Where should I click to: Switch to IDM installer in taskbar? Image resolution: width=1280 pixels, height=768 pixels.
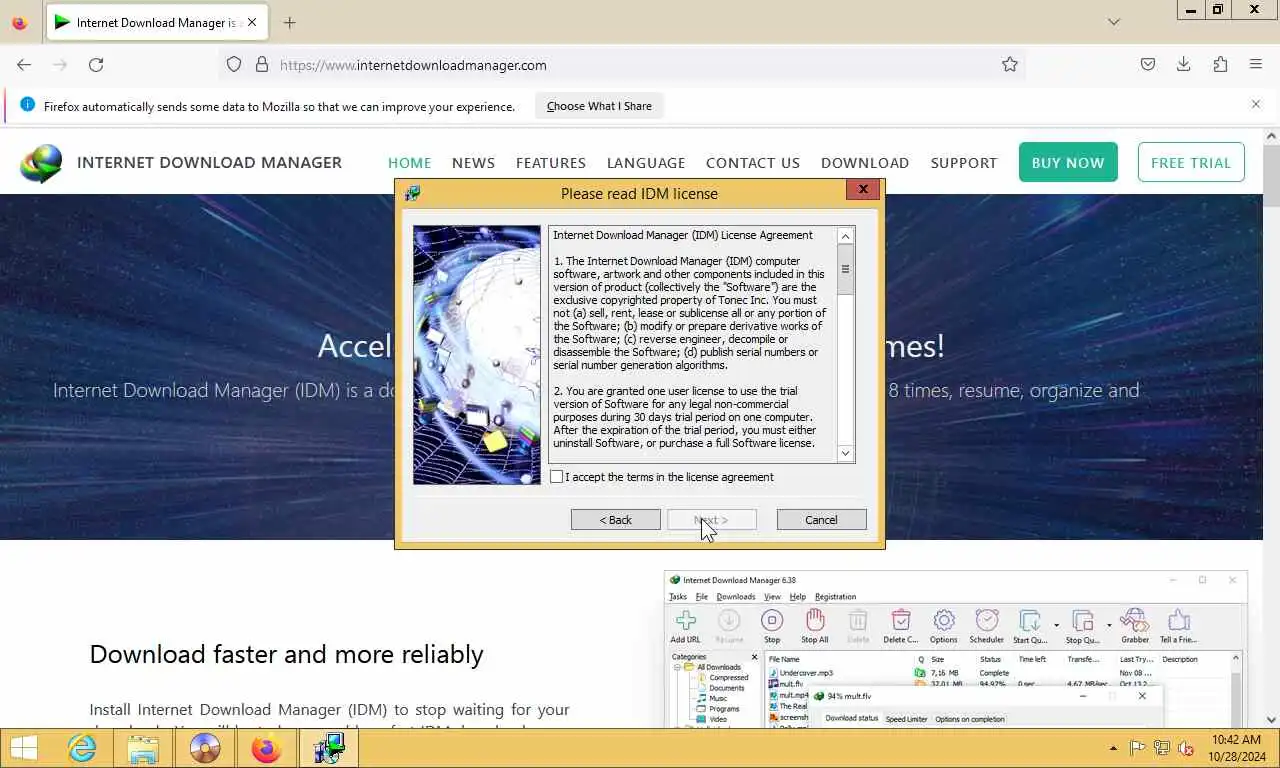(328, 748)
